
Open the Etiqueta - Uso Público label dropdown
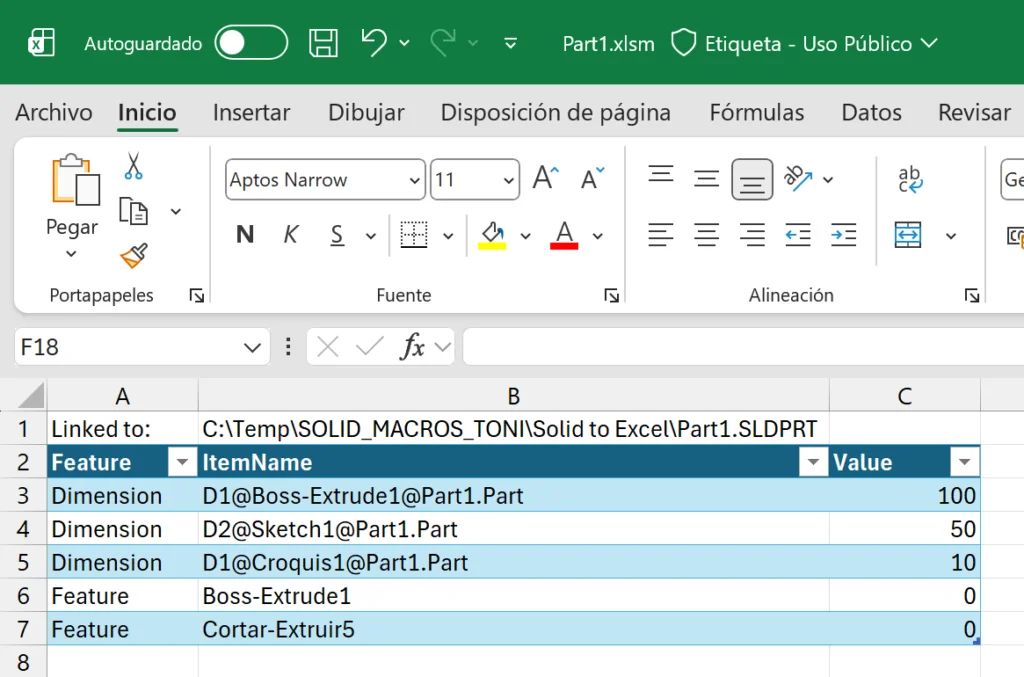tap(929, 43)
